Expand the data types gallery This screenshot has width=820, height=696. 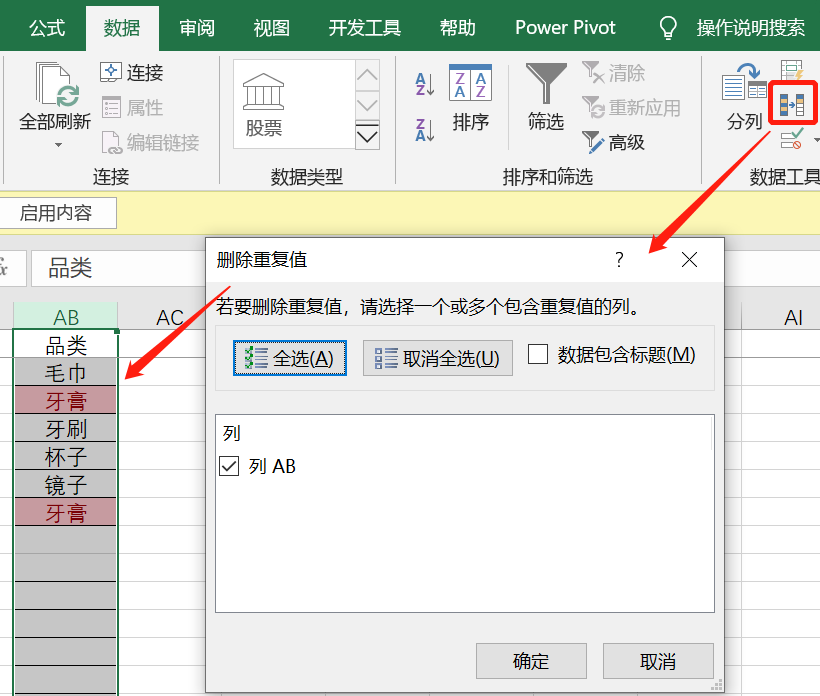point(367,136)
